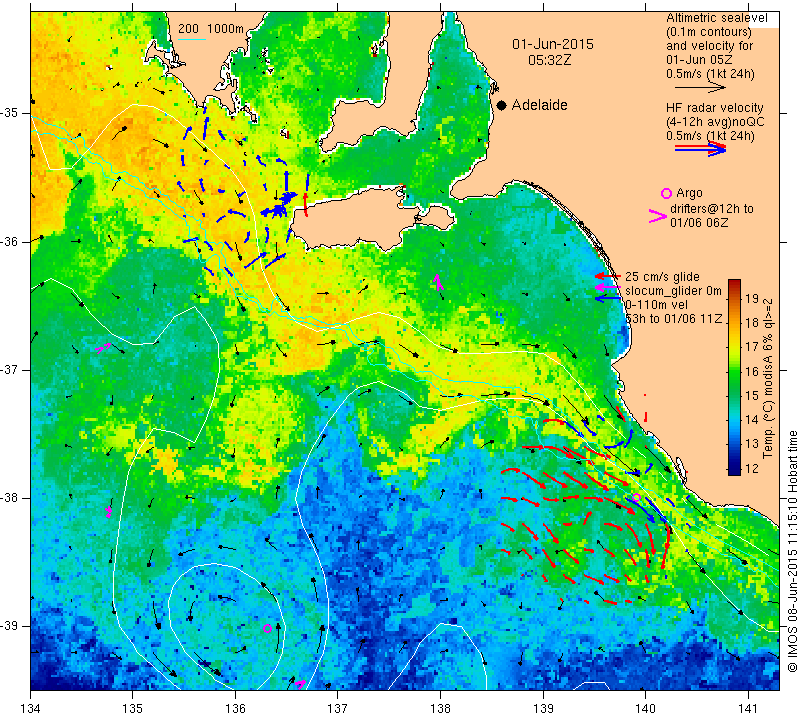The height and width of the screenshot is (720, 800).
Task: Click the 'Argo' legend label
Action: pyautogui.click(x=689, y=193)
